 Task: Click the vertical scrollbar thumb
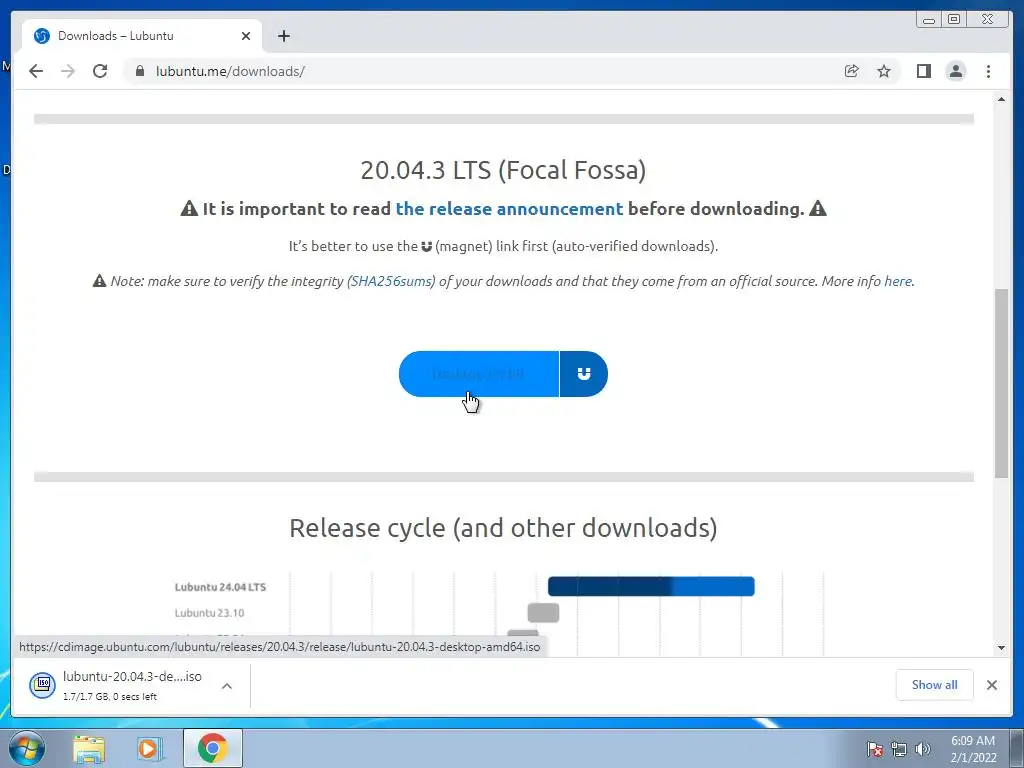pyautogui.click(x=1001, y=384)
